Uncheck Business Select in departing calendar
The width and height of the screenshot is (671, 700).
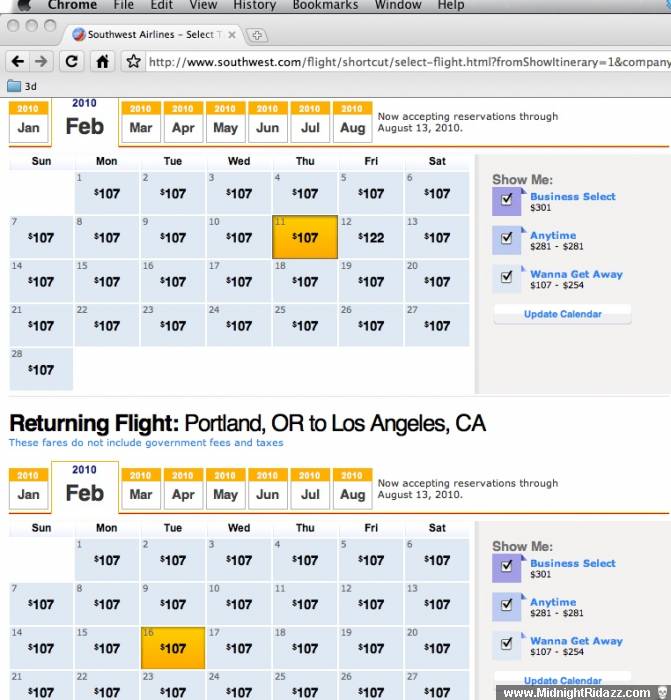(506, 199)
